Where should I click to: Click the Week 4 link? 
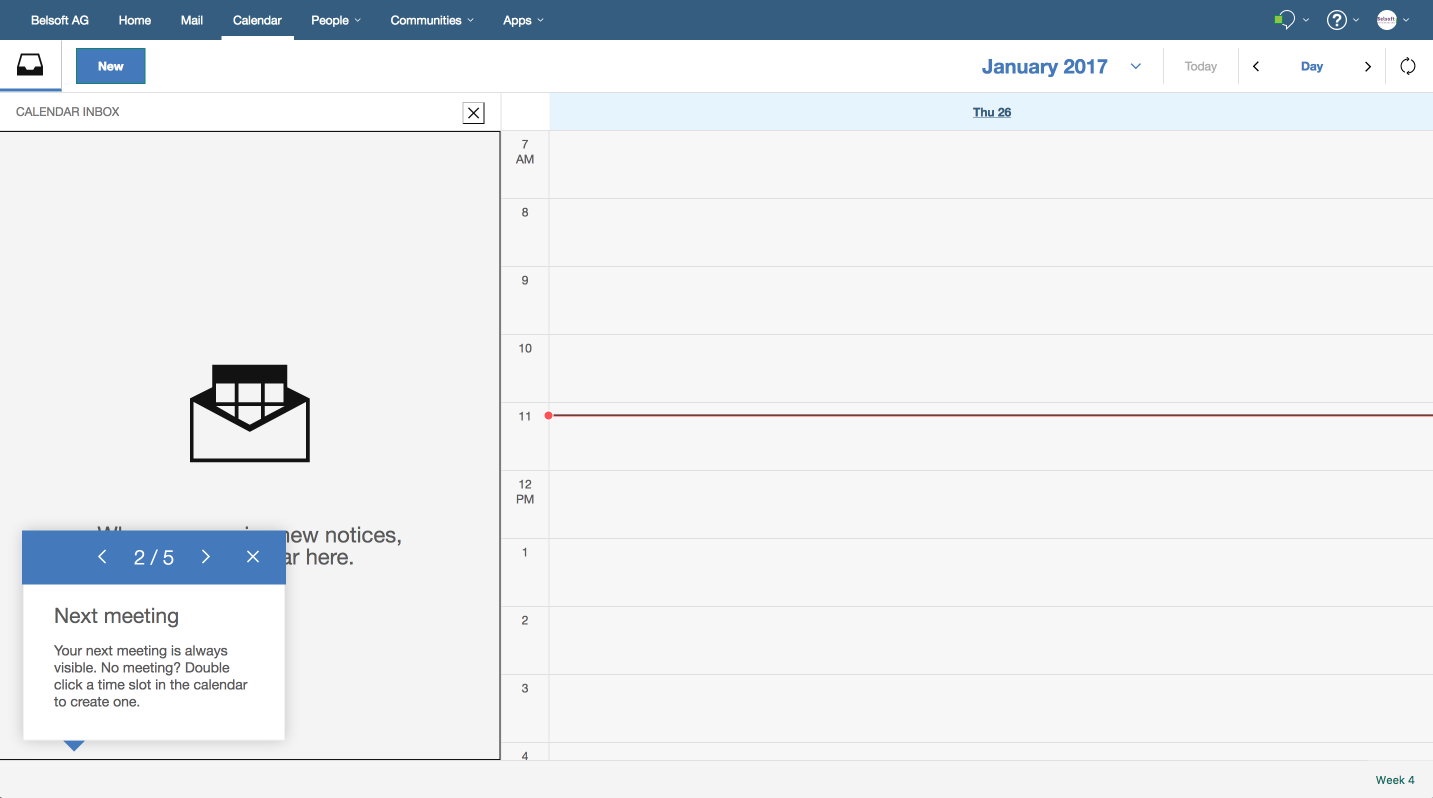pyautogui.click(x=1394, y=779)
